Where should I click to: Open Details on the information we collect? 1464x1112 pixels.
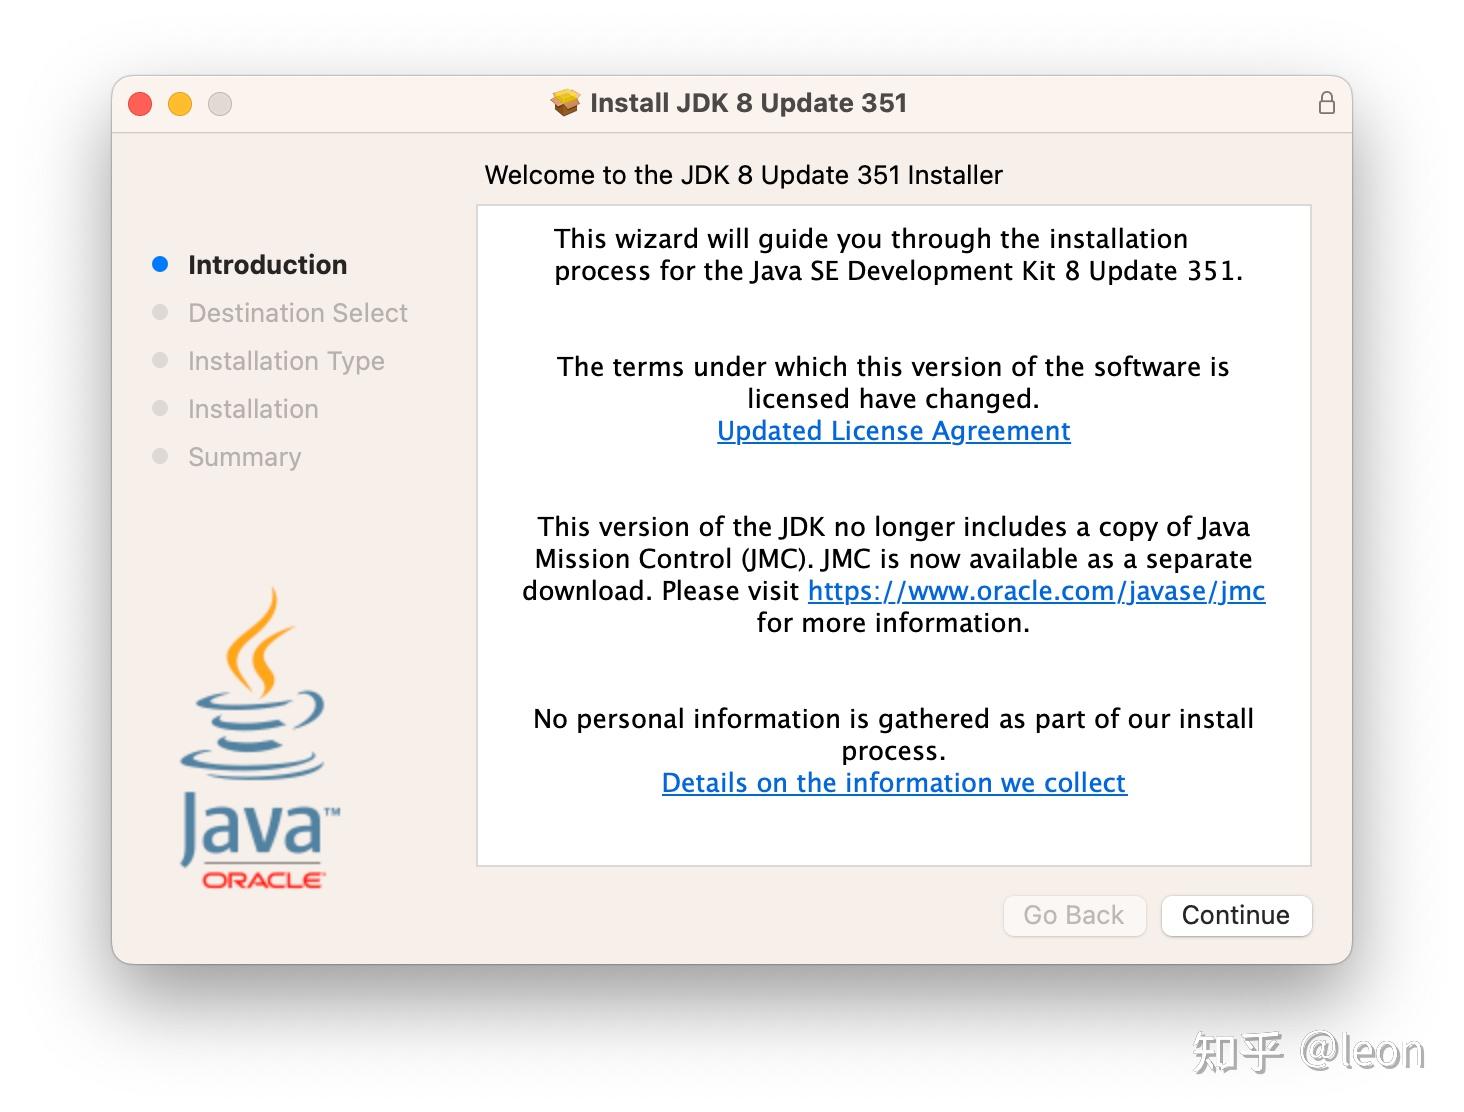point(894,783)
